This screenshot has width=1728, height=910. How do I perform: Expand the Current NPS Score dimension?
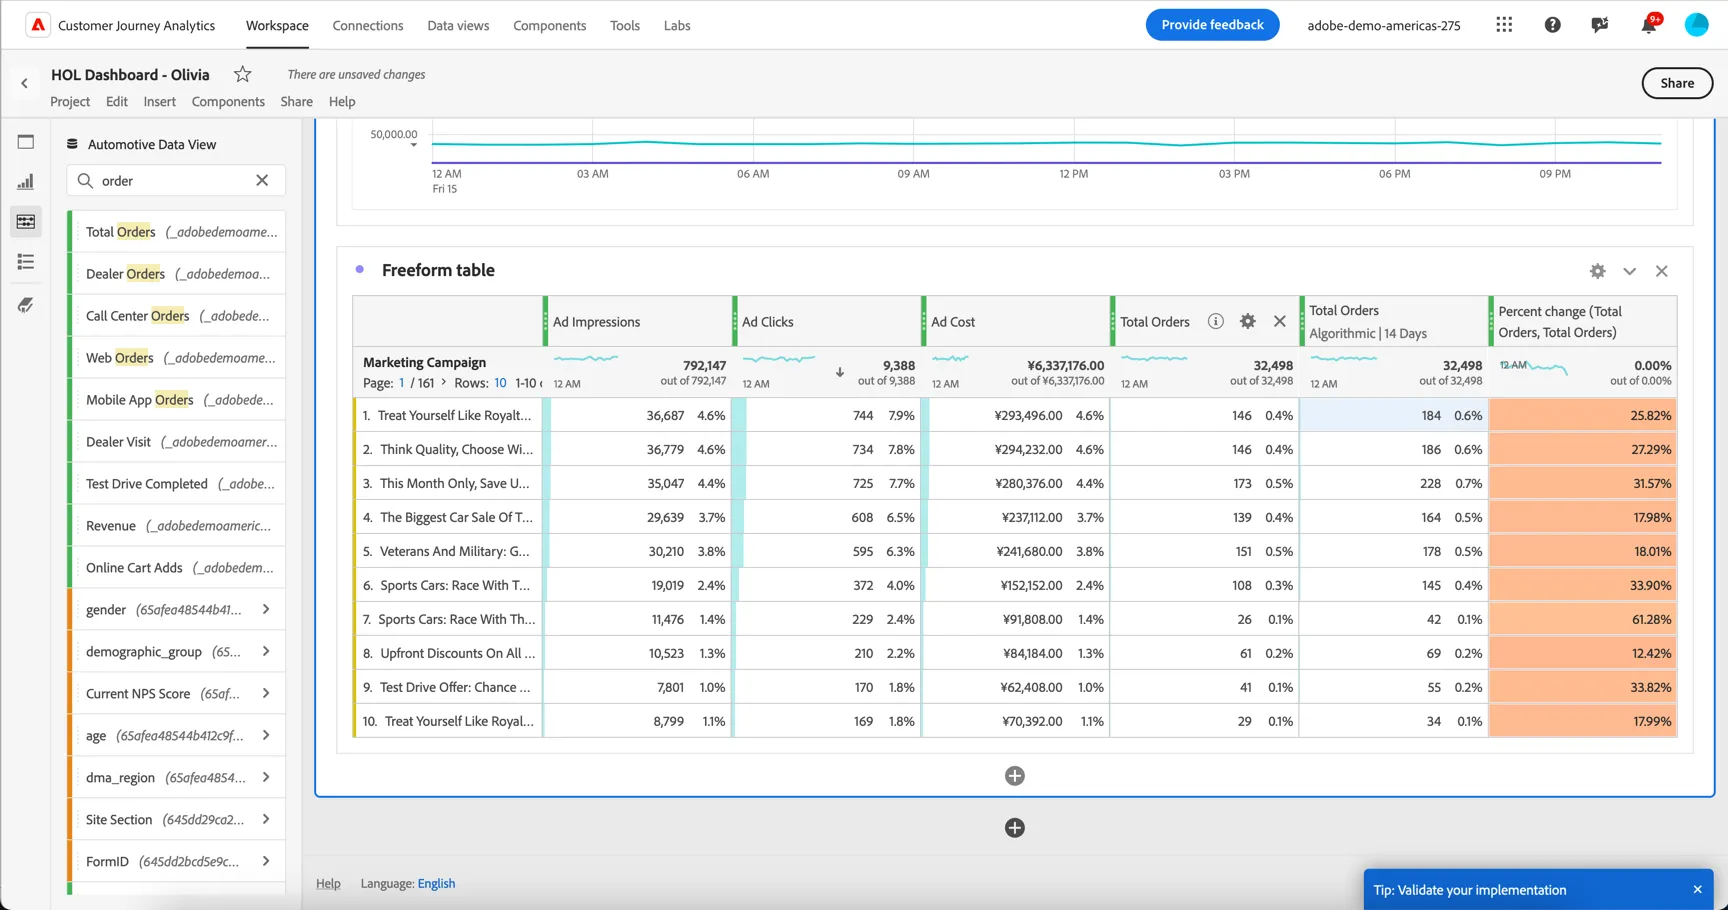(266, 693)
